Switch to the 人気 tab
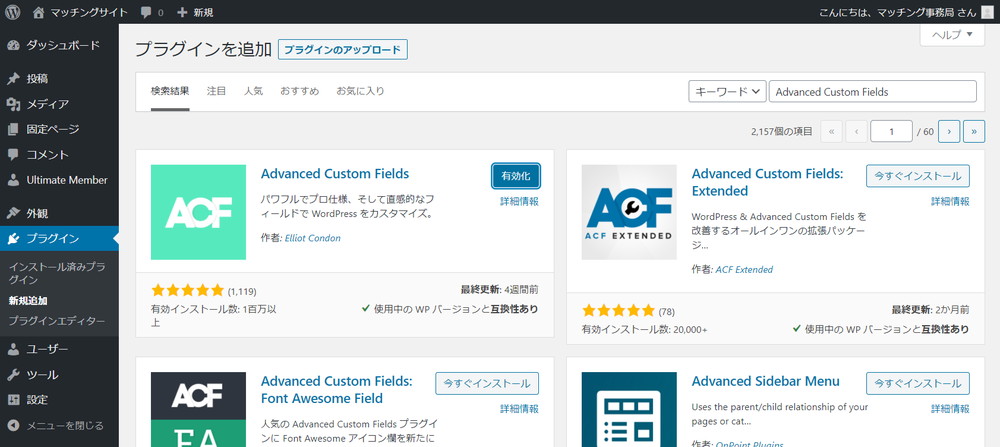The height and width of the screenshot is (447, 1000). pos(253,91)
